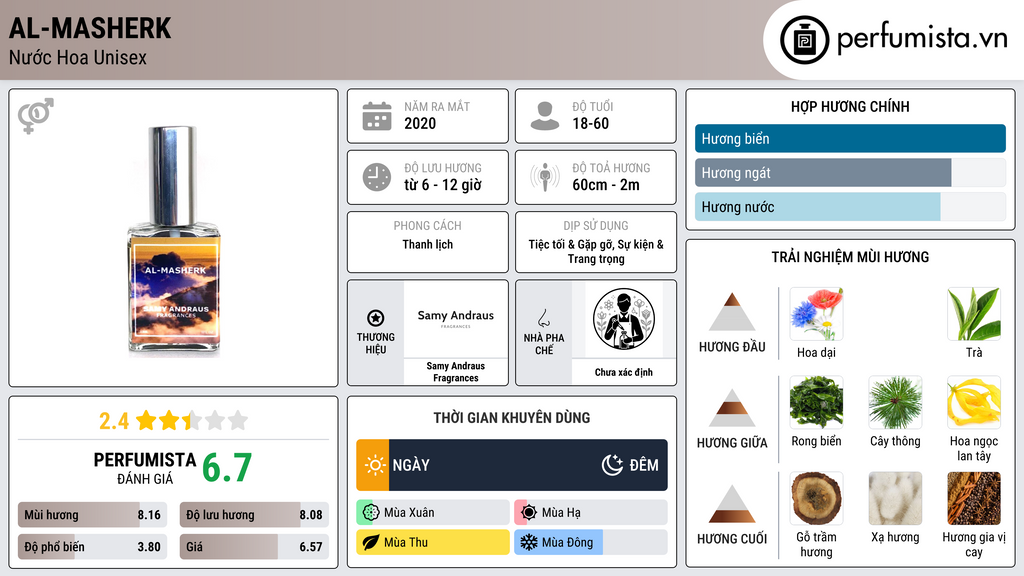Viewport: 1024px width, 576px height.
Task: Click the Hợp hương chính heading
Action: [850, 106]
